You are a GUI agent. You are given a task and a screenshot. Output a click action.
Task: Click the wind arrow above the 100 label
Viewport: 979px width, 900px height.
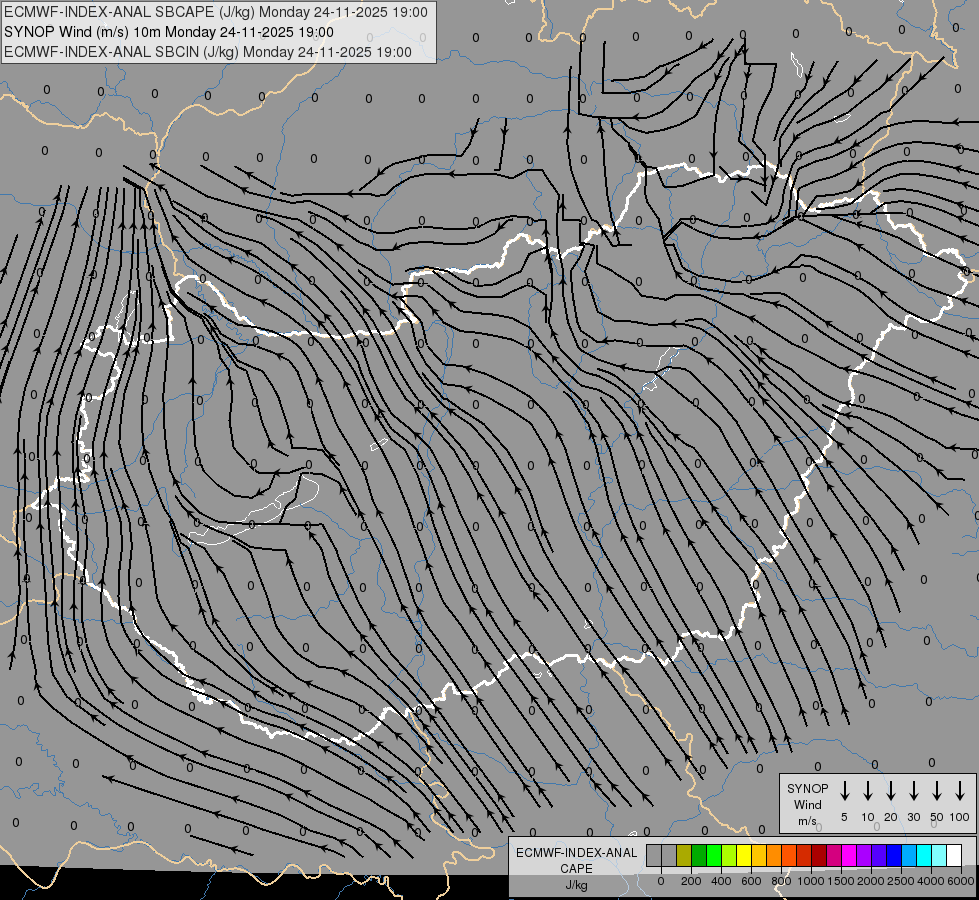point(960,790)
